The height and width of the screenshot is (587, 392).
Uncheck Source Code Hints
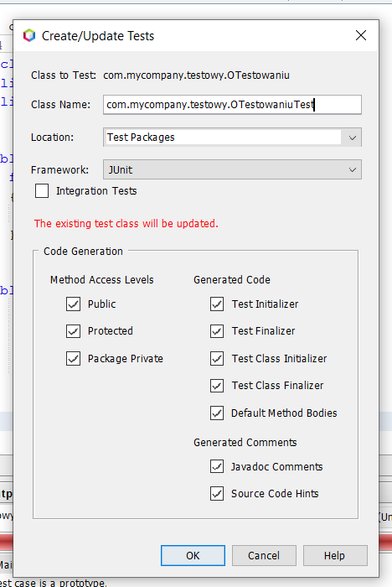tap(217, 493)
